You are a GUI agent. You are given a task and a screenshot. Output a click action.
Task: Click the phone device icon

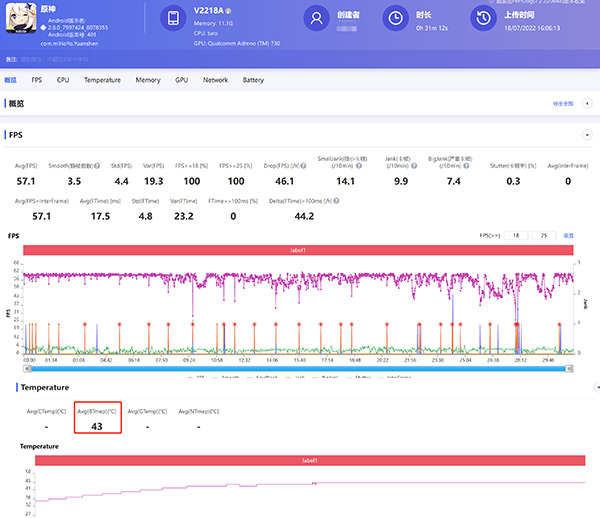click(x=173, y=19)
